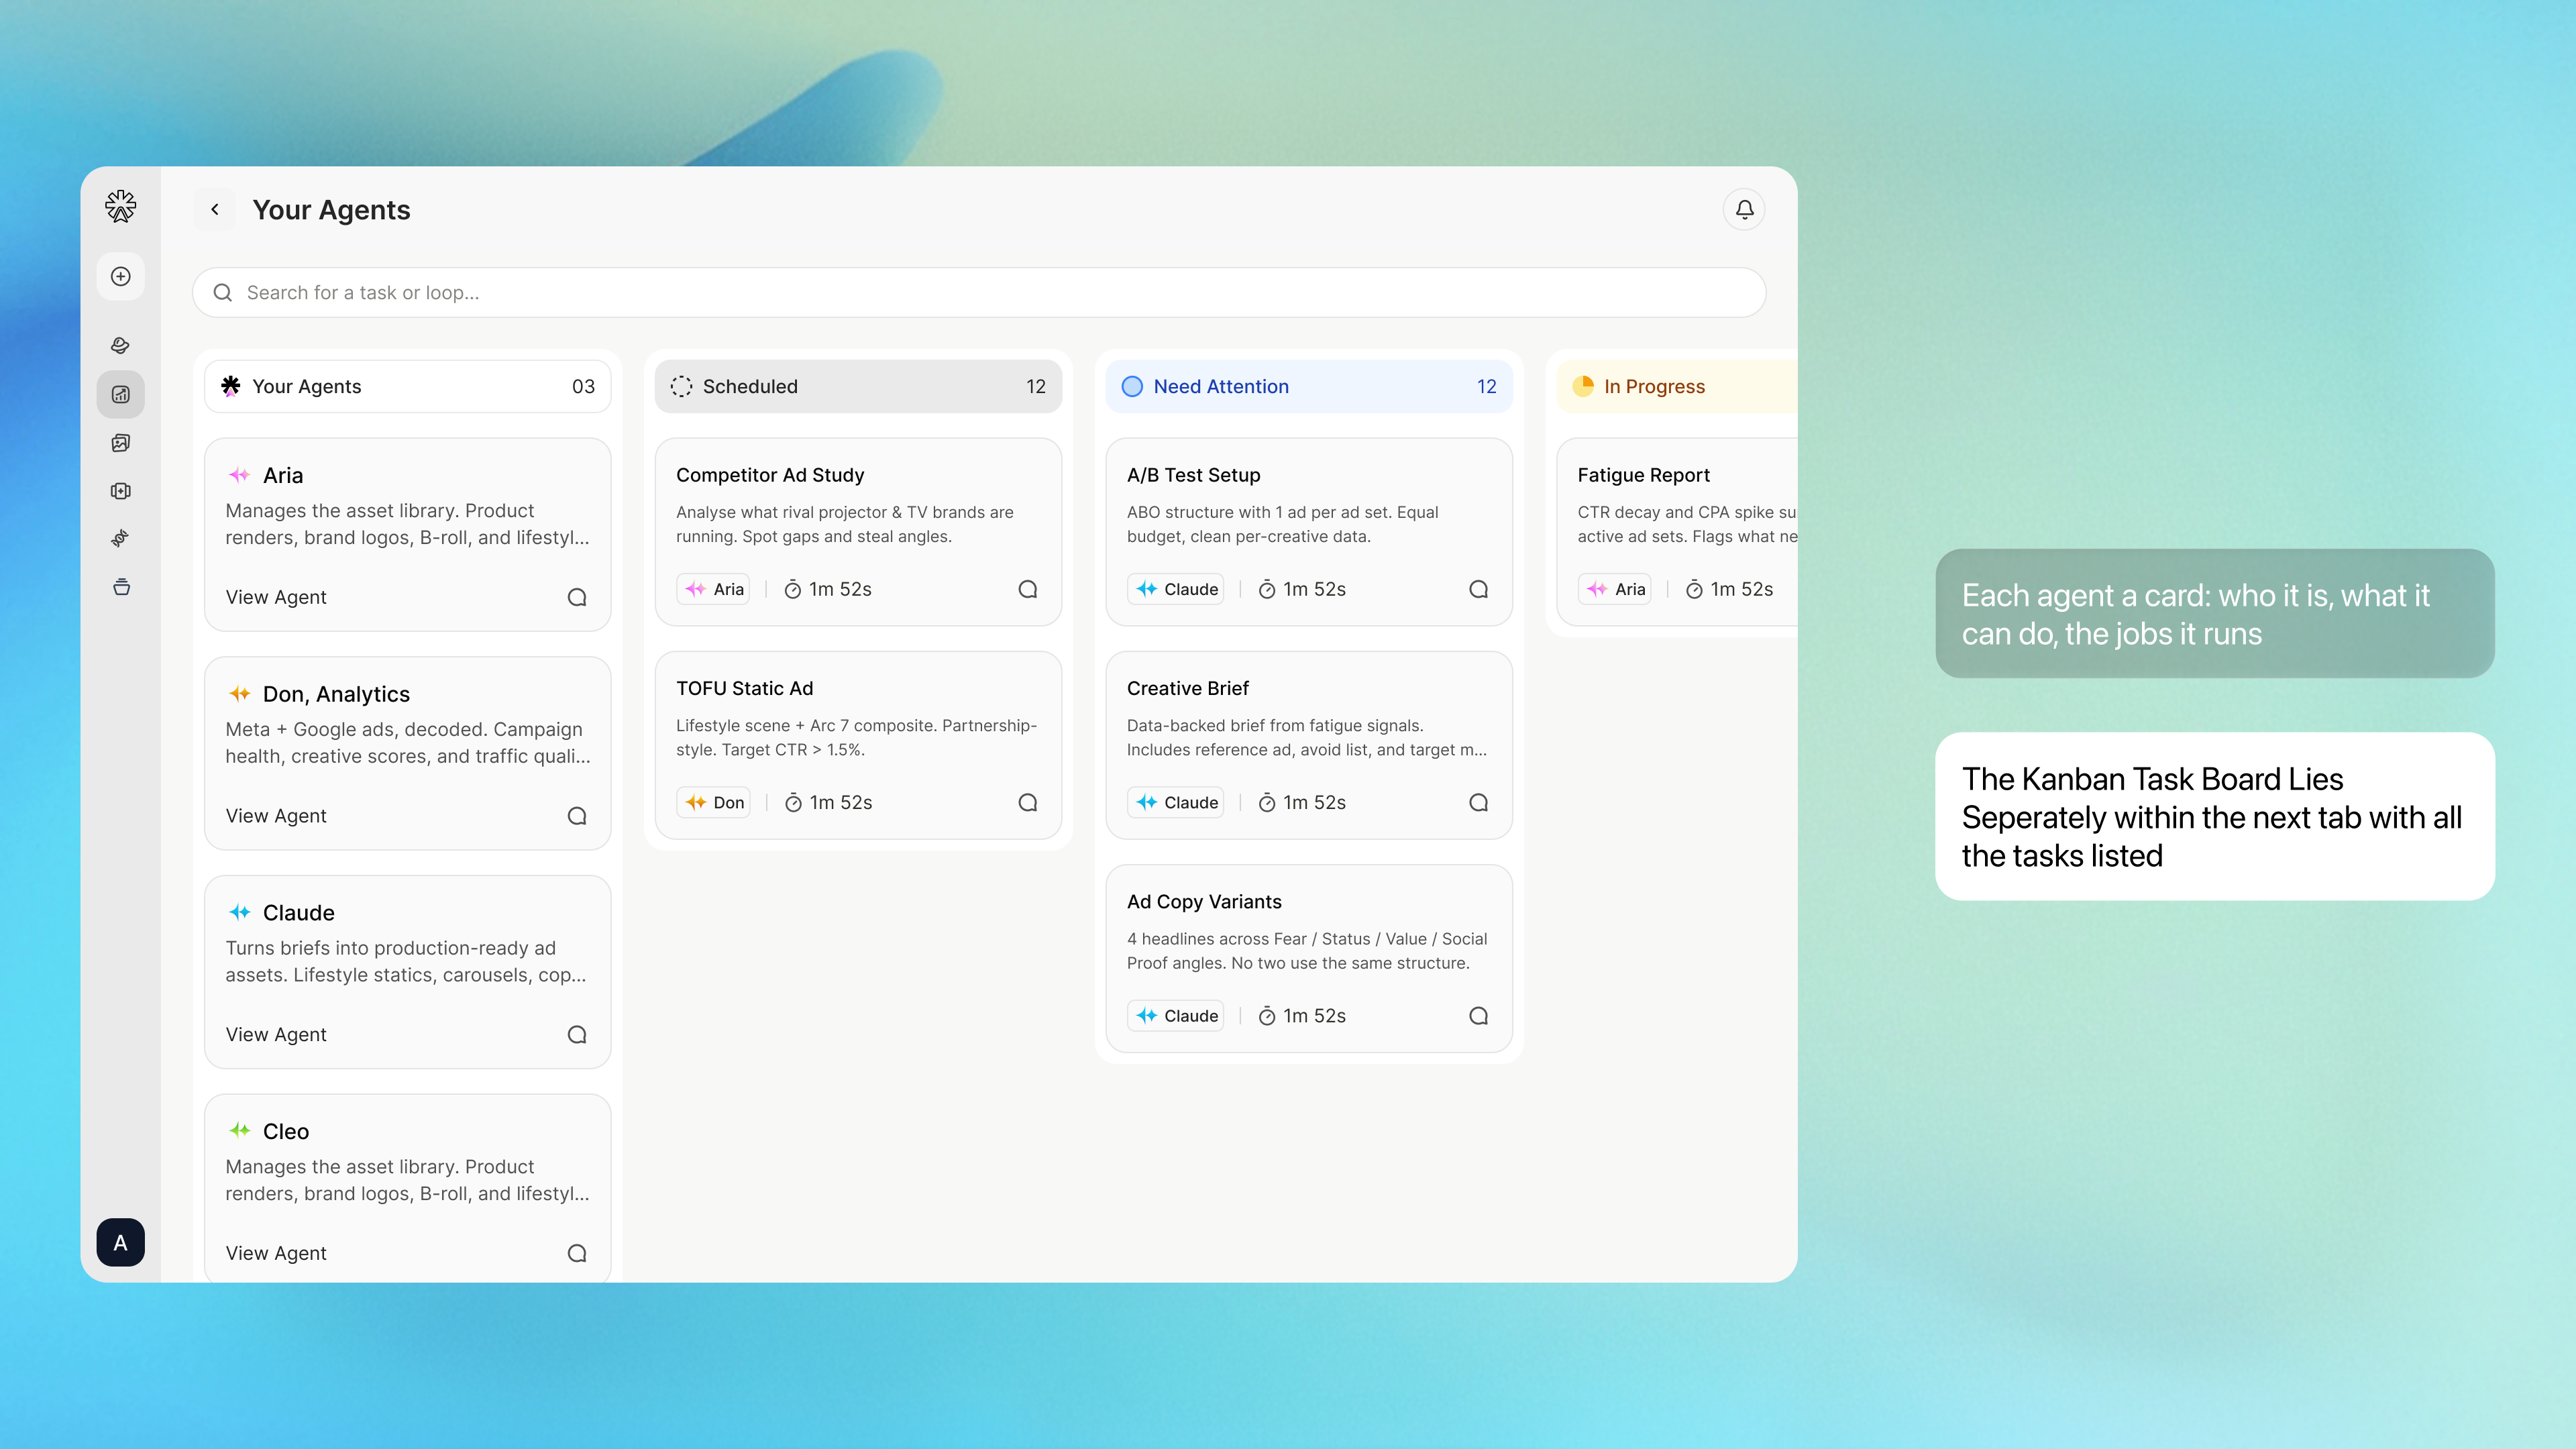
Task: Open chat bubble on Cleo agent card
Action: click(576, 1253)
